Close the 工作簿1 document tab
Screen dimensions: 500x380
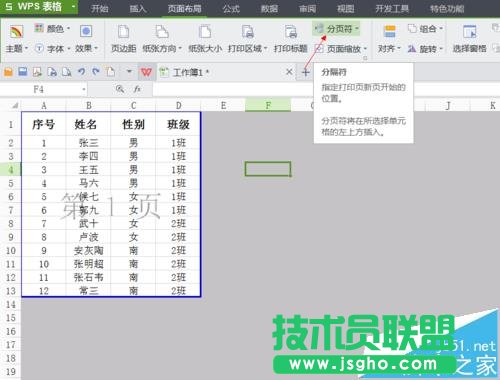pyautogui.click(x=289, y=72)
